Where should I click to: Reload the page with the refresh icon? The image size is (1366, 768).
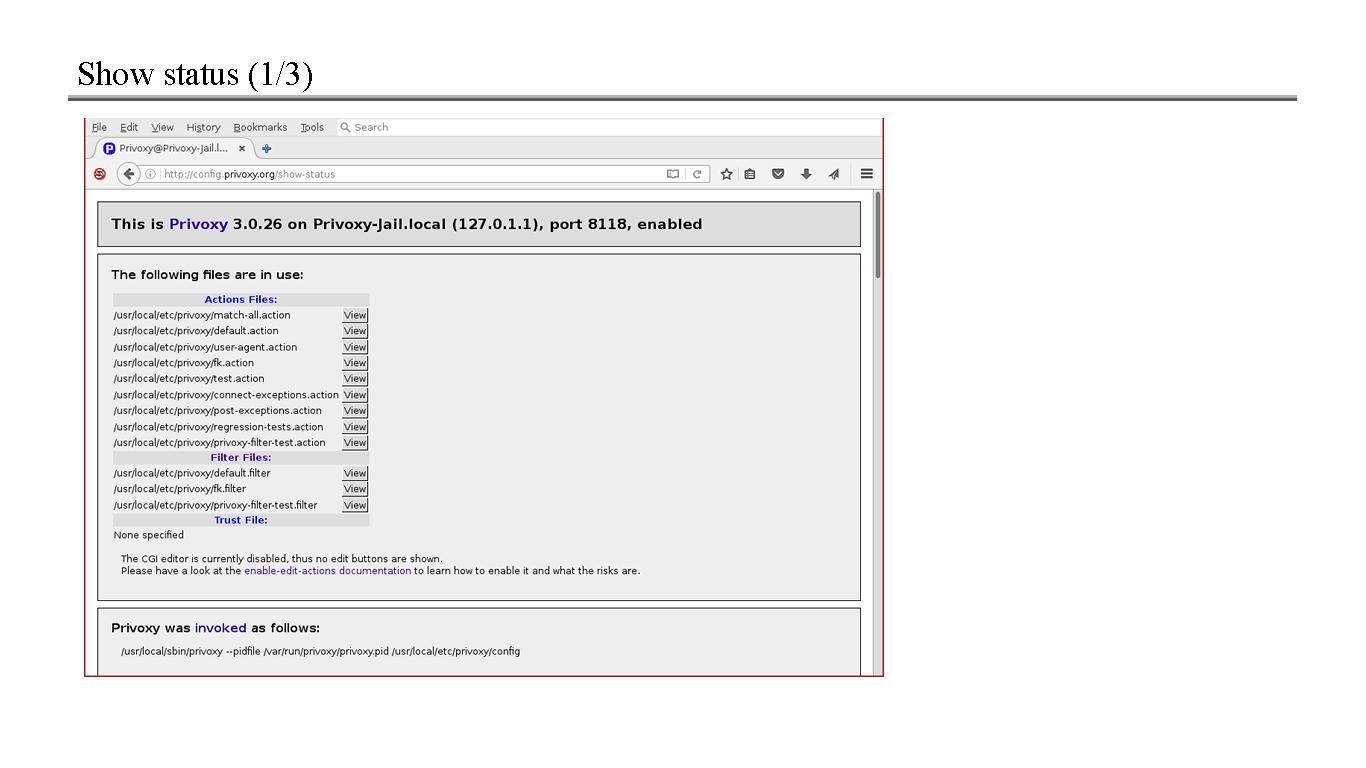[697, 174]
